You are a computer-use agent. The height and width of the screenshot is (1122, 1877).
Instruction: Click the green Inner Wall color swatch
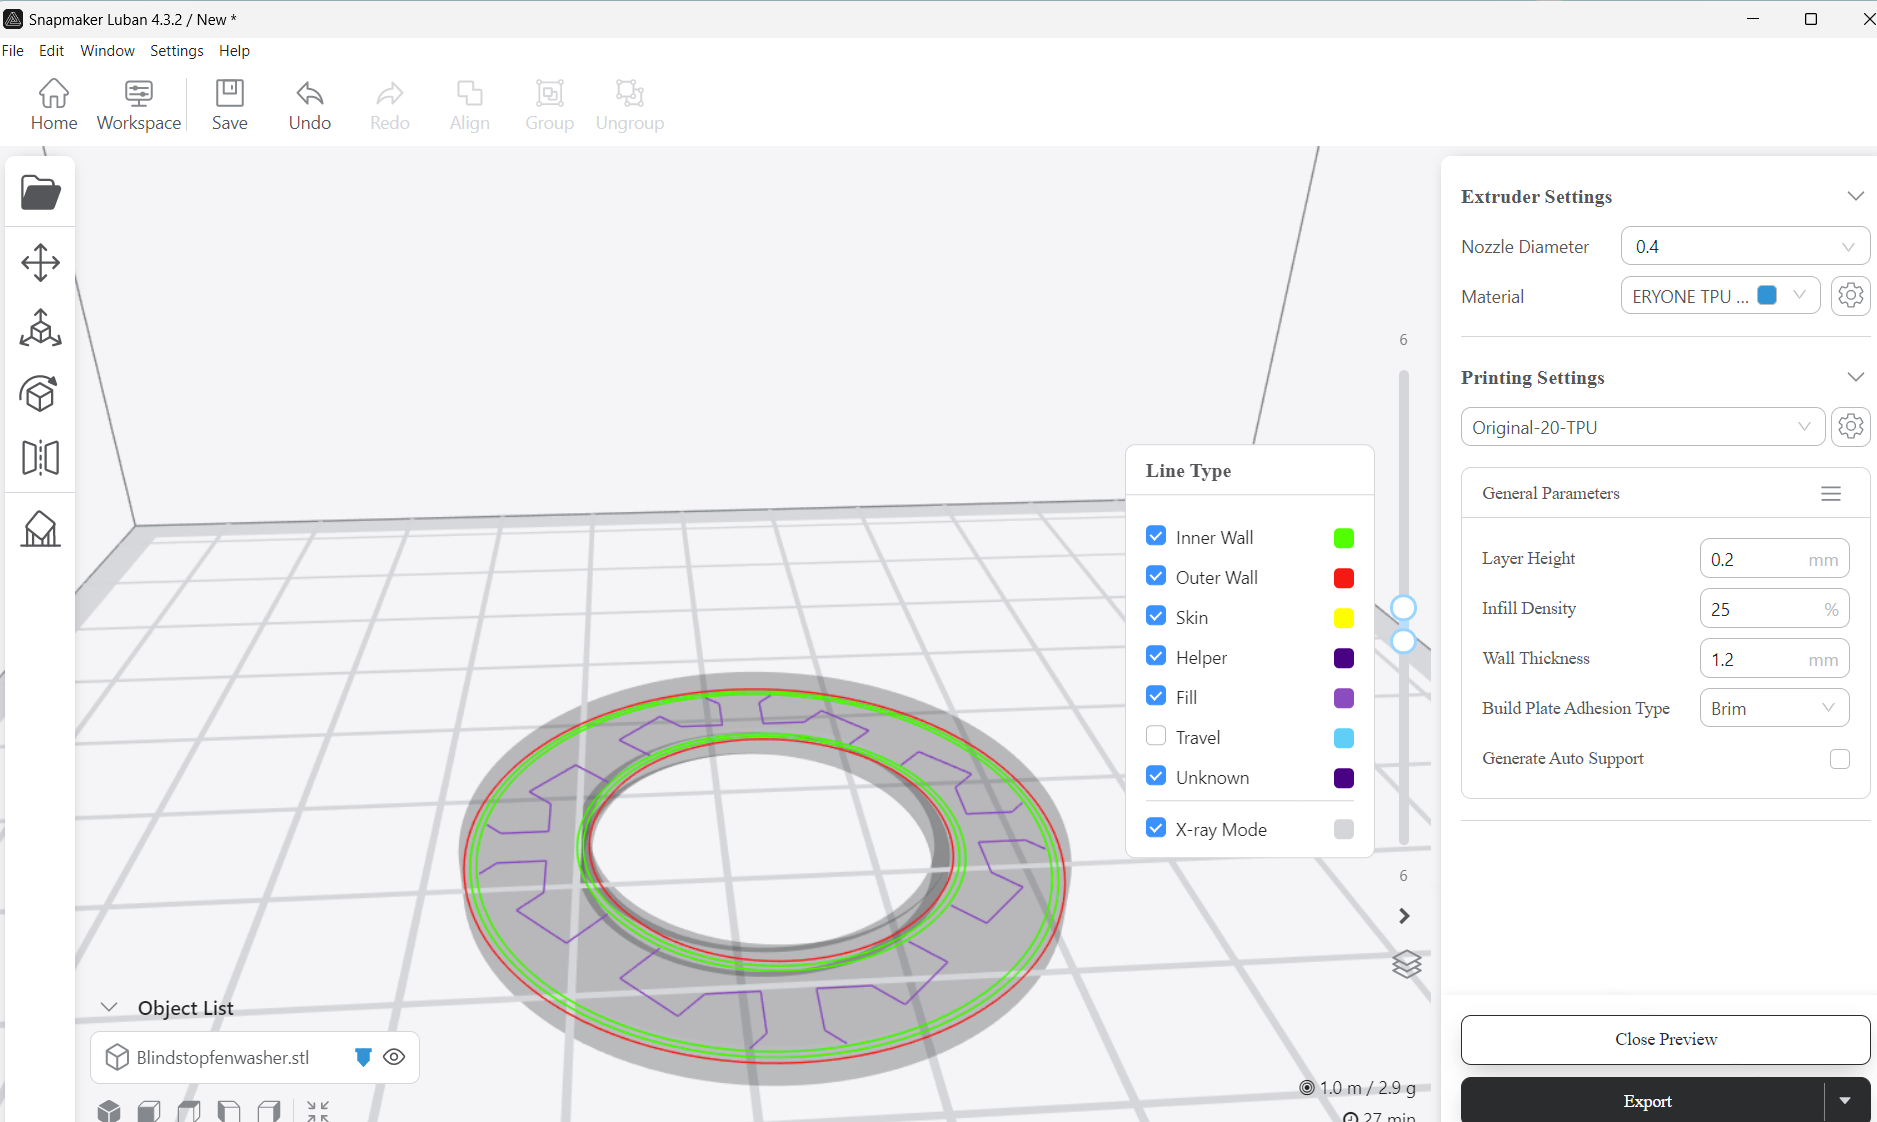(x=1344, y=538)
